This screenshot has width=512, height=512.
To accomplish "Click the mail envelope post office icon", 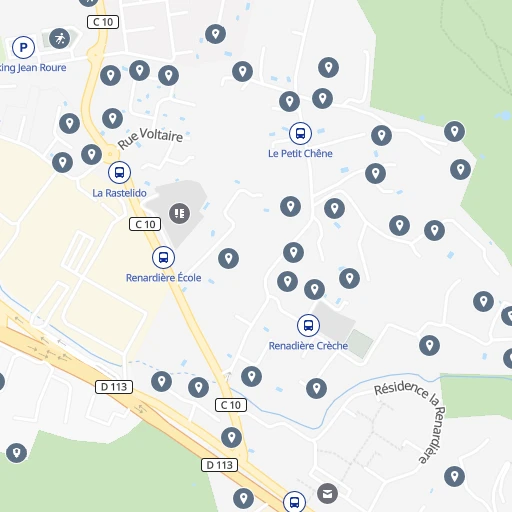I will [327, 493].
